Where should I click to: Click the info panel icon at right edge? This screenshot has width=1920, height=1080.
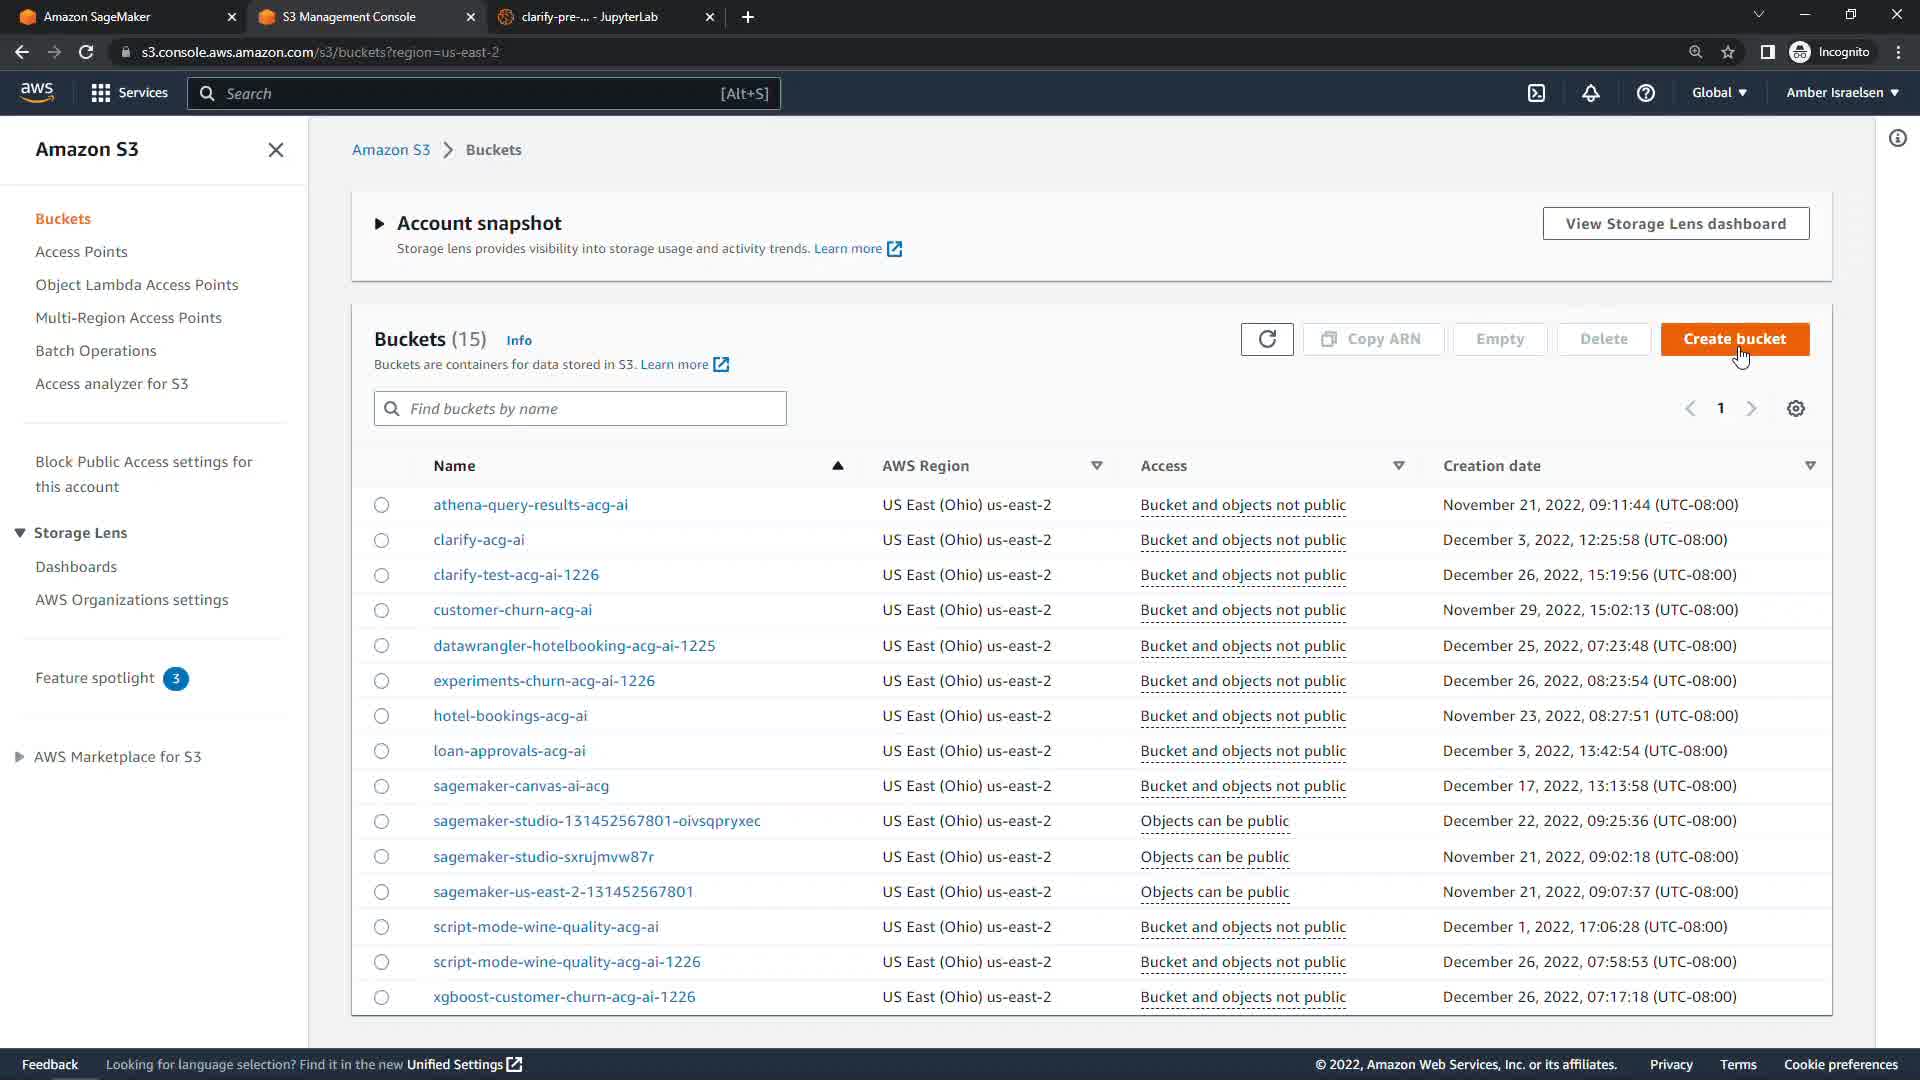click(x=1897, y=138)
